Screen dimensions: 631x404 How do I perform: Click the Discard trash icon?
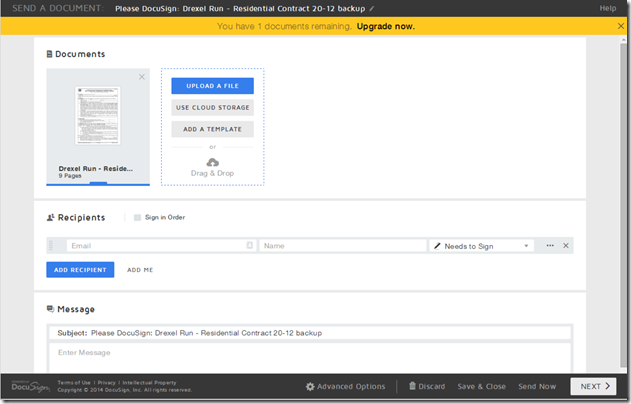(x=412, y=386)
